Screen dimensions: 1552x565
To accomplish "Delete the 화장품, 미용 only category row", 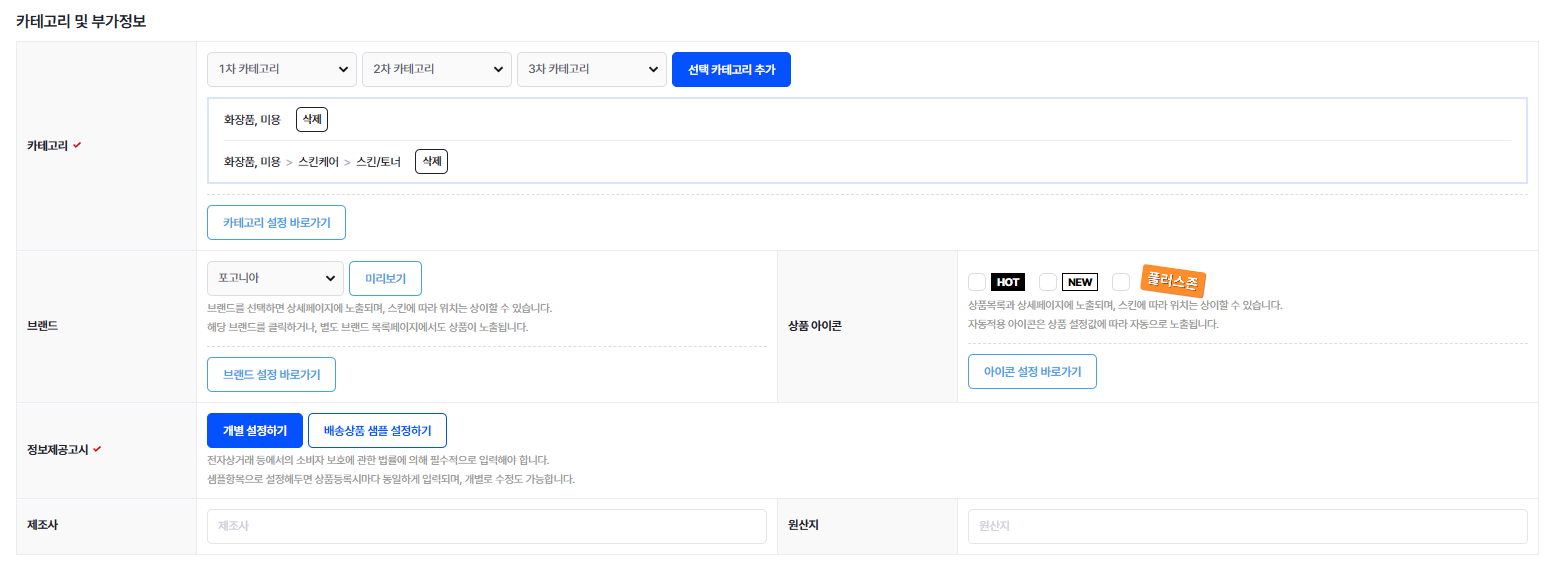I will click(x=312, y=119).
